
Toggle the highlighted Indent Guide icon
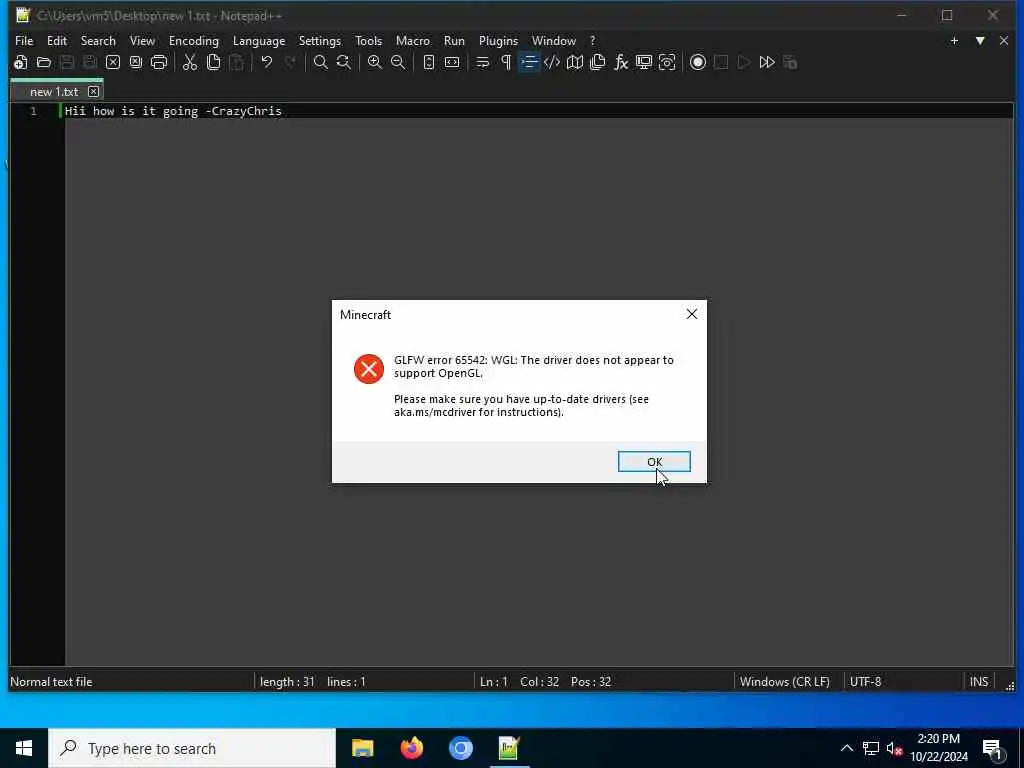[x=529, y=63]
